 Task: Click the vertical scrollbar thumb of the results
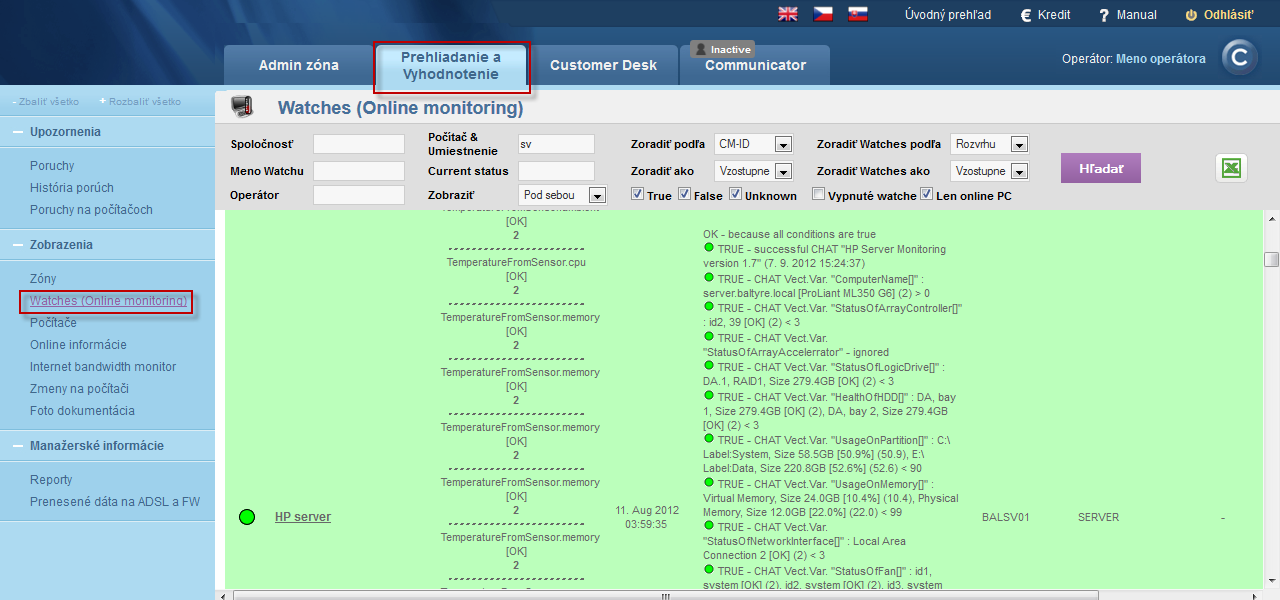coord(1271,260)
